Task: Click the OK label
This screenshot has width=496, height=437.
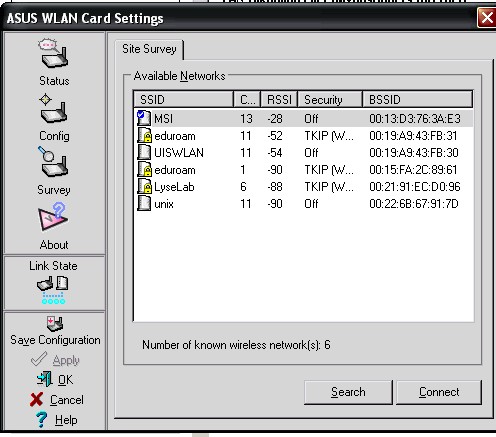Action: pyautogui.click(x=65, y=380)
